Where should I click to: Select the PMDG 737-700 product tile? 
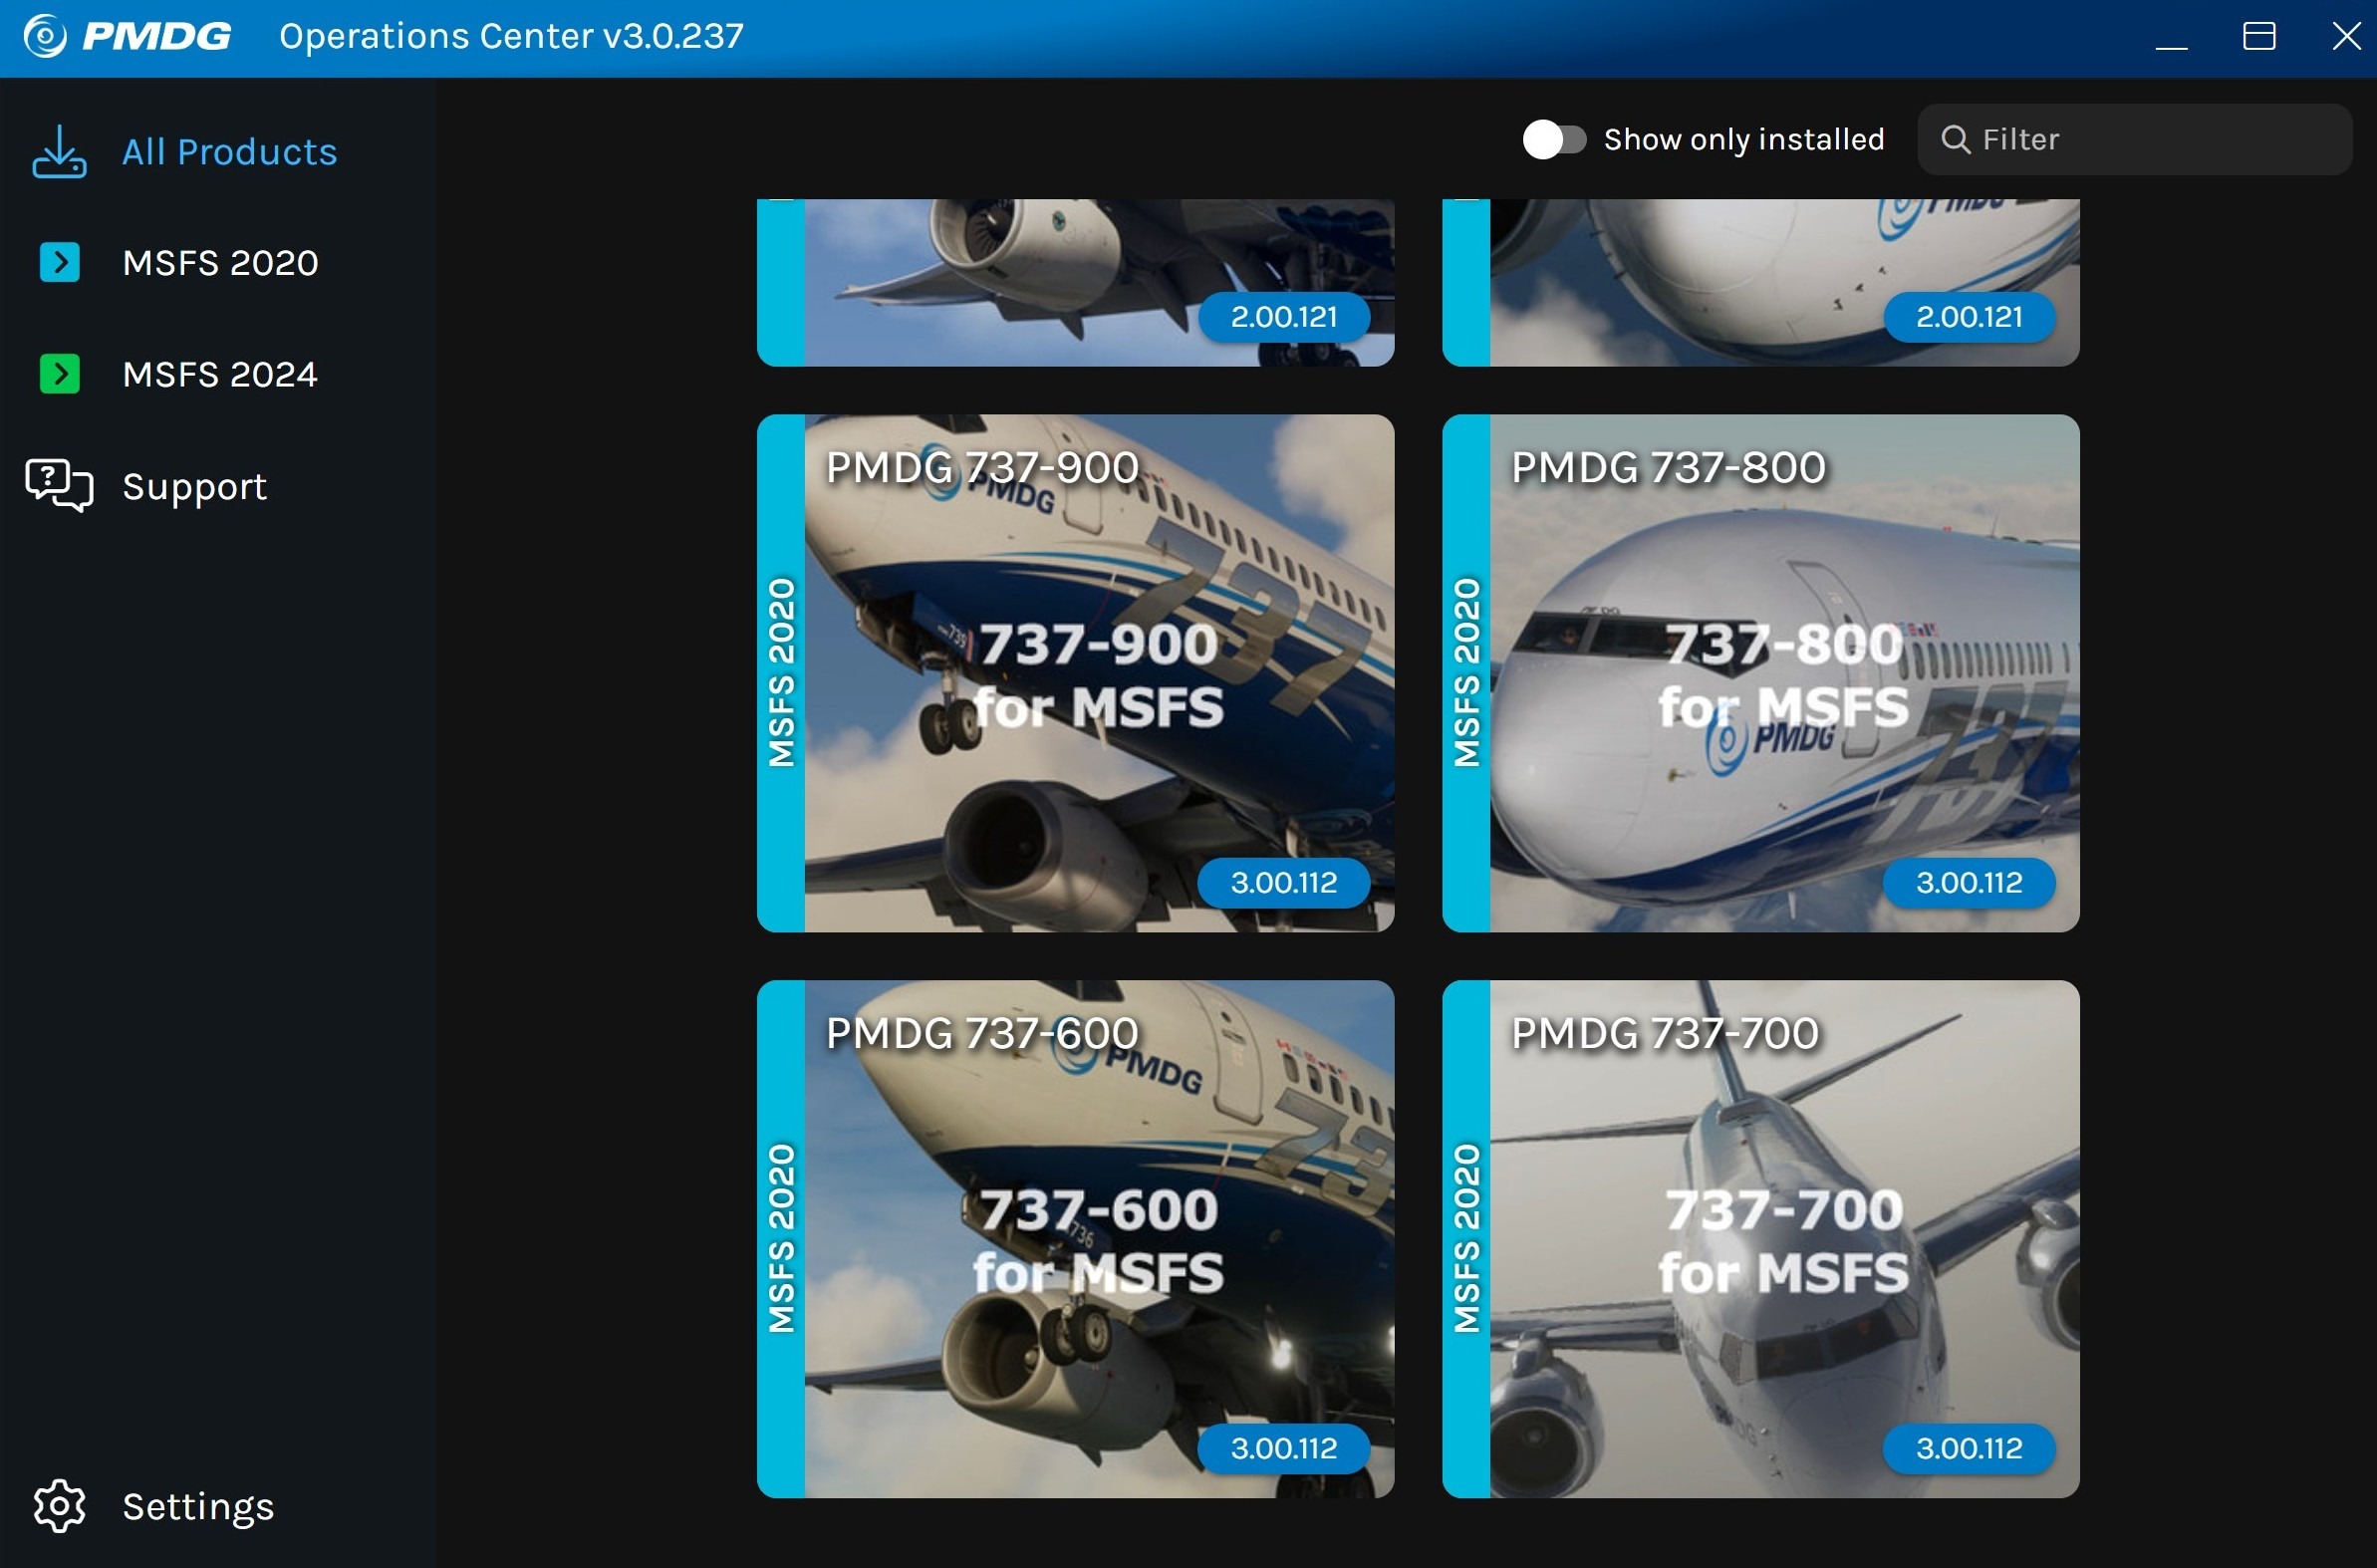click(1783, 1239)
